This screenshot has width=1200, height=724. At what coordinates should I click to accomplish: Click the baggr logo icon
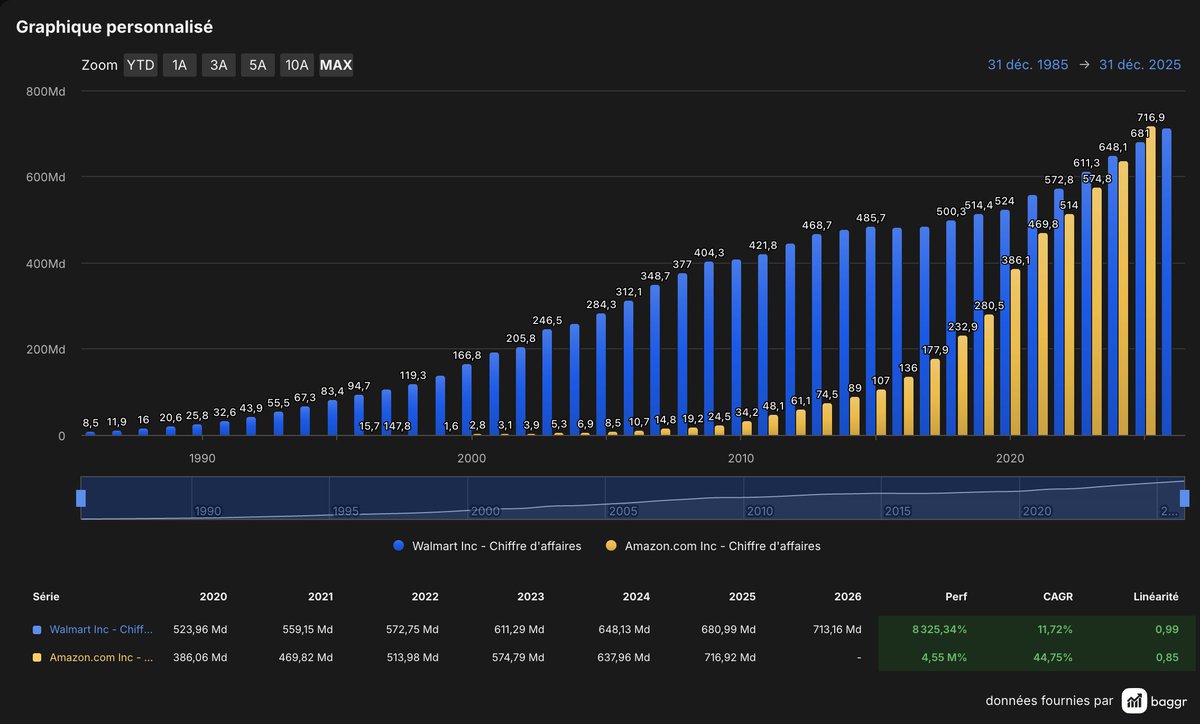[1135, 700]
